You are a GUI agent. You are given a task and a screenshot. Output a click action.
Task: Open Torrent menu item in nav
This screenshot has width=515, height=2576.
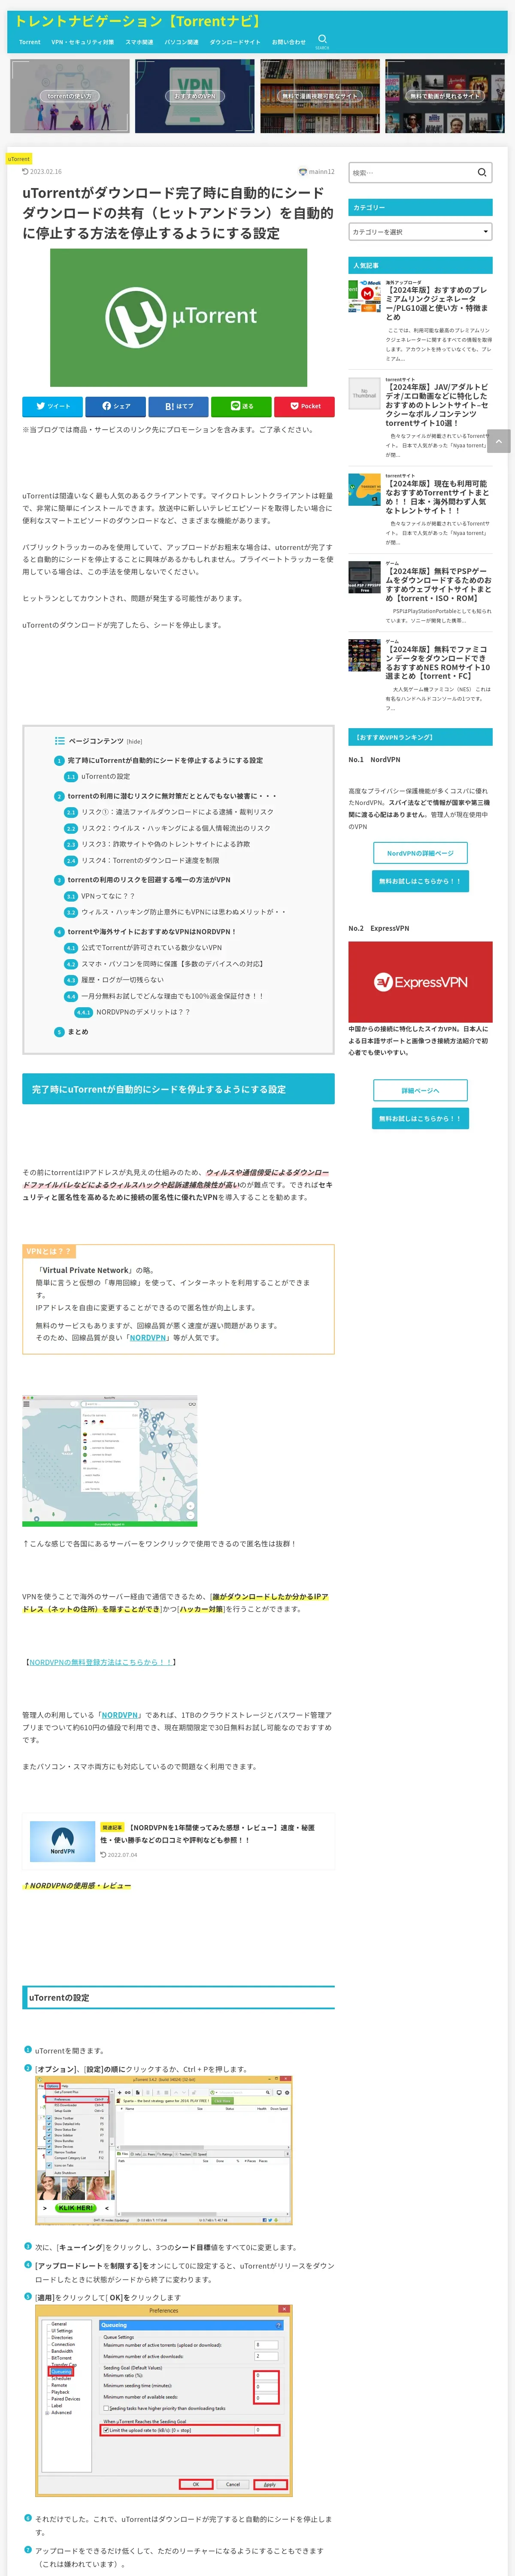[x=30, y=42]
